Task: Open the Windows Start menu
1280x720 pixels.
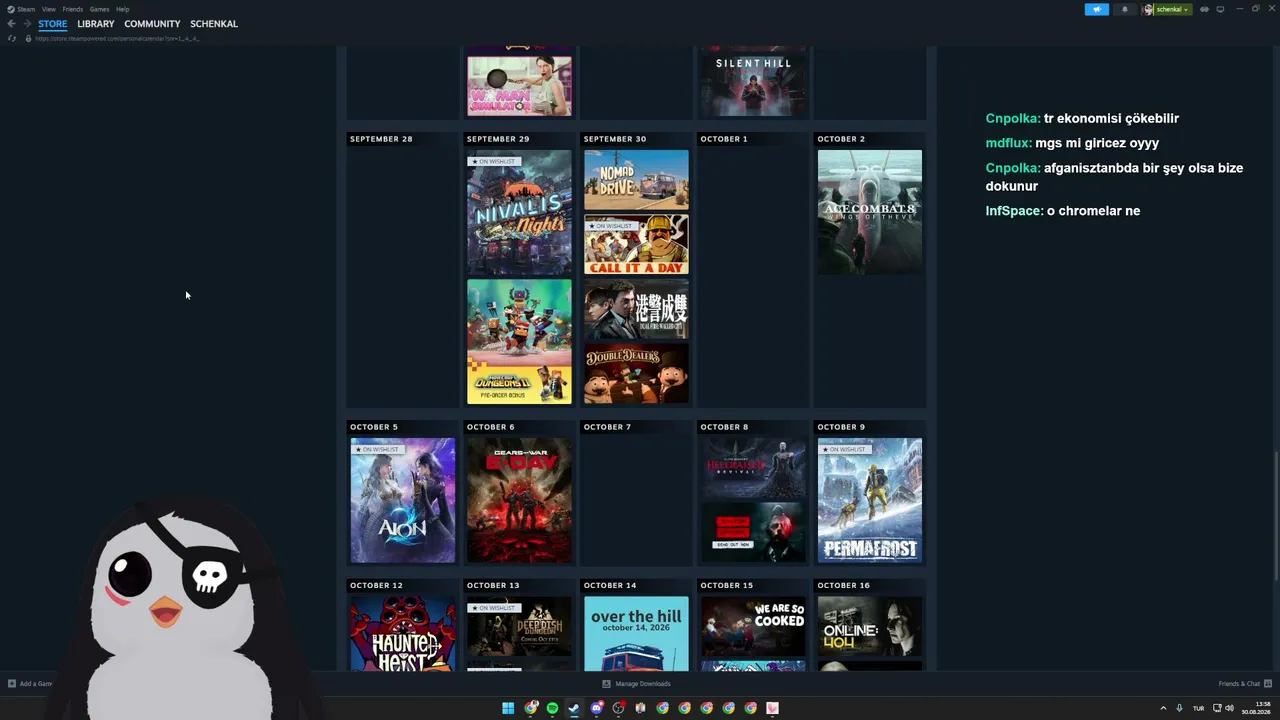Action: point(508,708)
